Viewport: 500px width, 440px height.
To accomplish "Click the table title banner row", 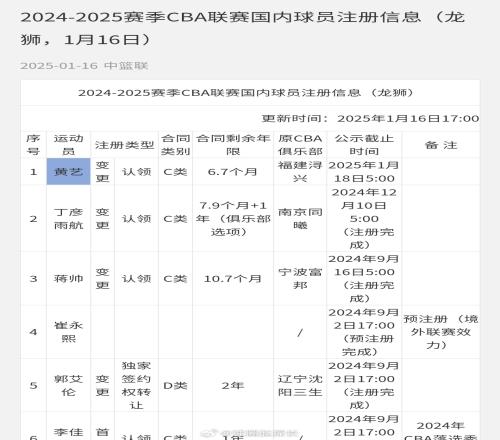I will point(250,93).
